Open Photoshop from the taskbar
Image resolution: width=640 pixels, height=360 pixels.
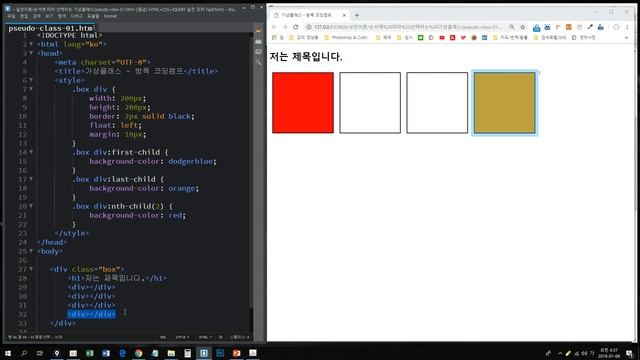click(x=220, y=353)
